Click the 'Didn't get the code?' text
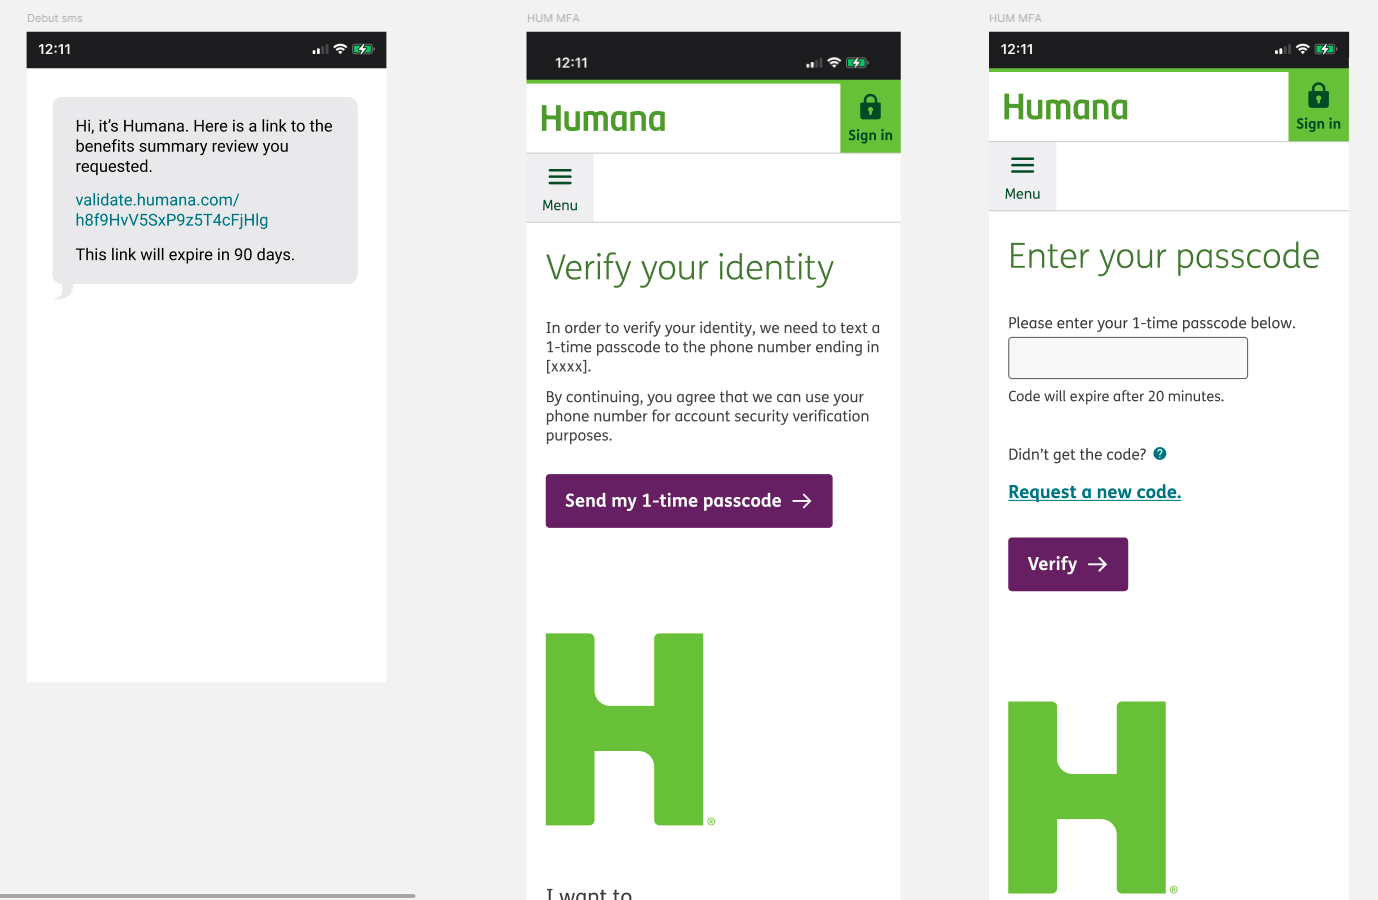Viewport: 1378px width, 900px height. (1077, 455)
